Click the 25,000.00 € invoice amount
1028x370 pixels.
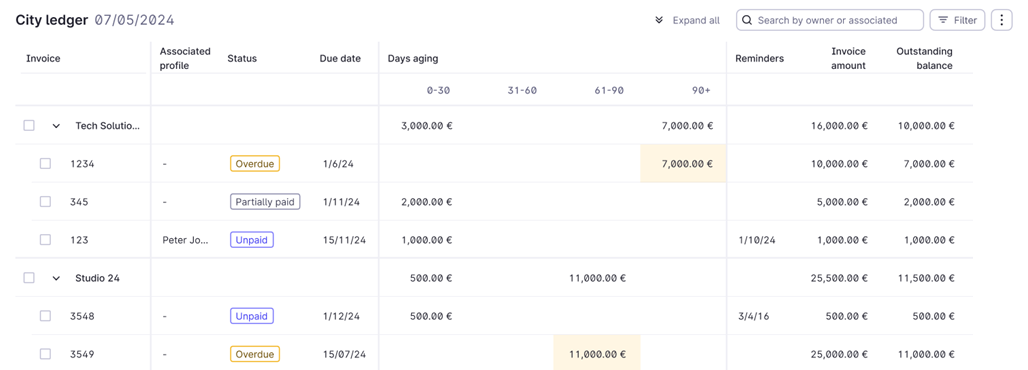coord(840,354)
